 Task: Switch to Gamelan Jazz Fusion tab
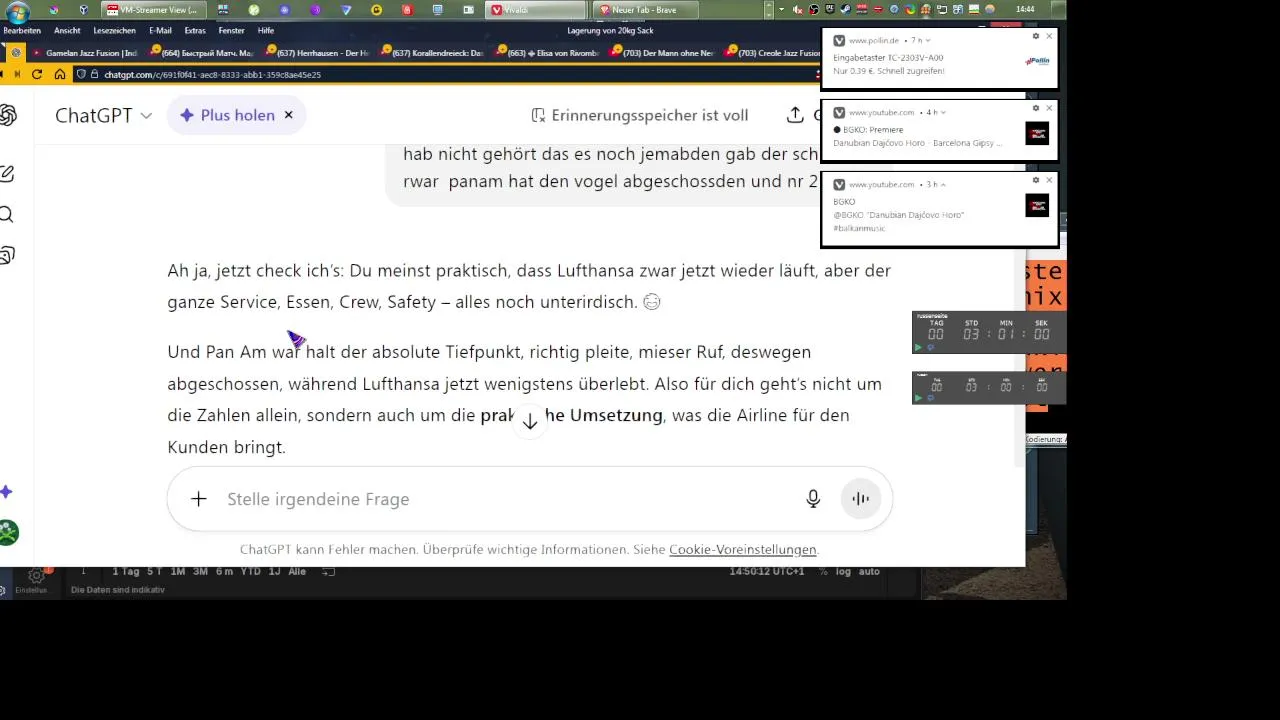click(x=85, y=53)
